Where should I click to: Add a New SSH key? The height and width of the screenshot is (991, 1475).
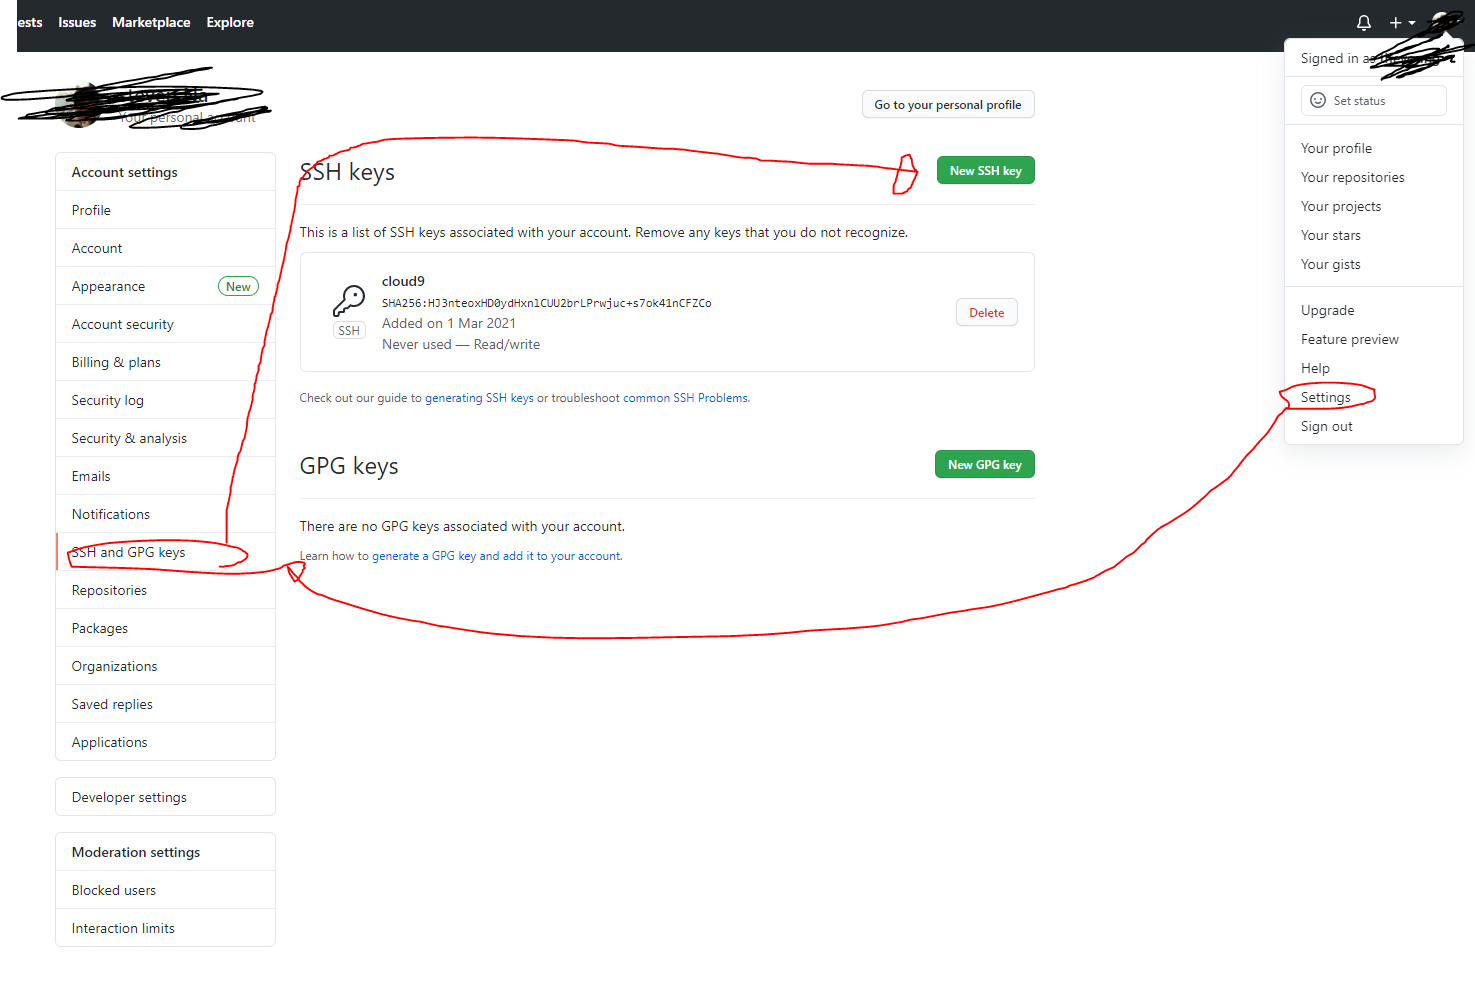(985, 170)
